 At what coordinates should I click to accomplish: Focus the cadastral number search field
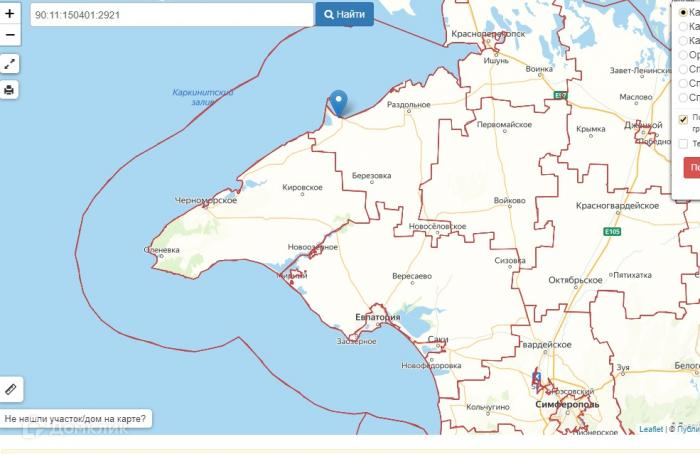pyautogui.click(x=172, y=15)
